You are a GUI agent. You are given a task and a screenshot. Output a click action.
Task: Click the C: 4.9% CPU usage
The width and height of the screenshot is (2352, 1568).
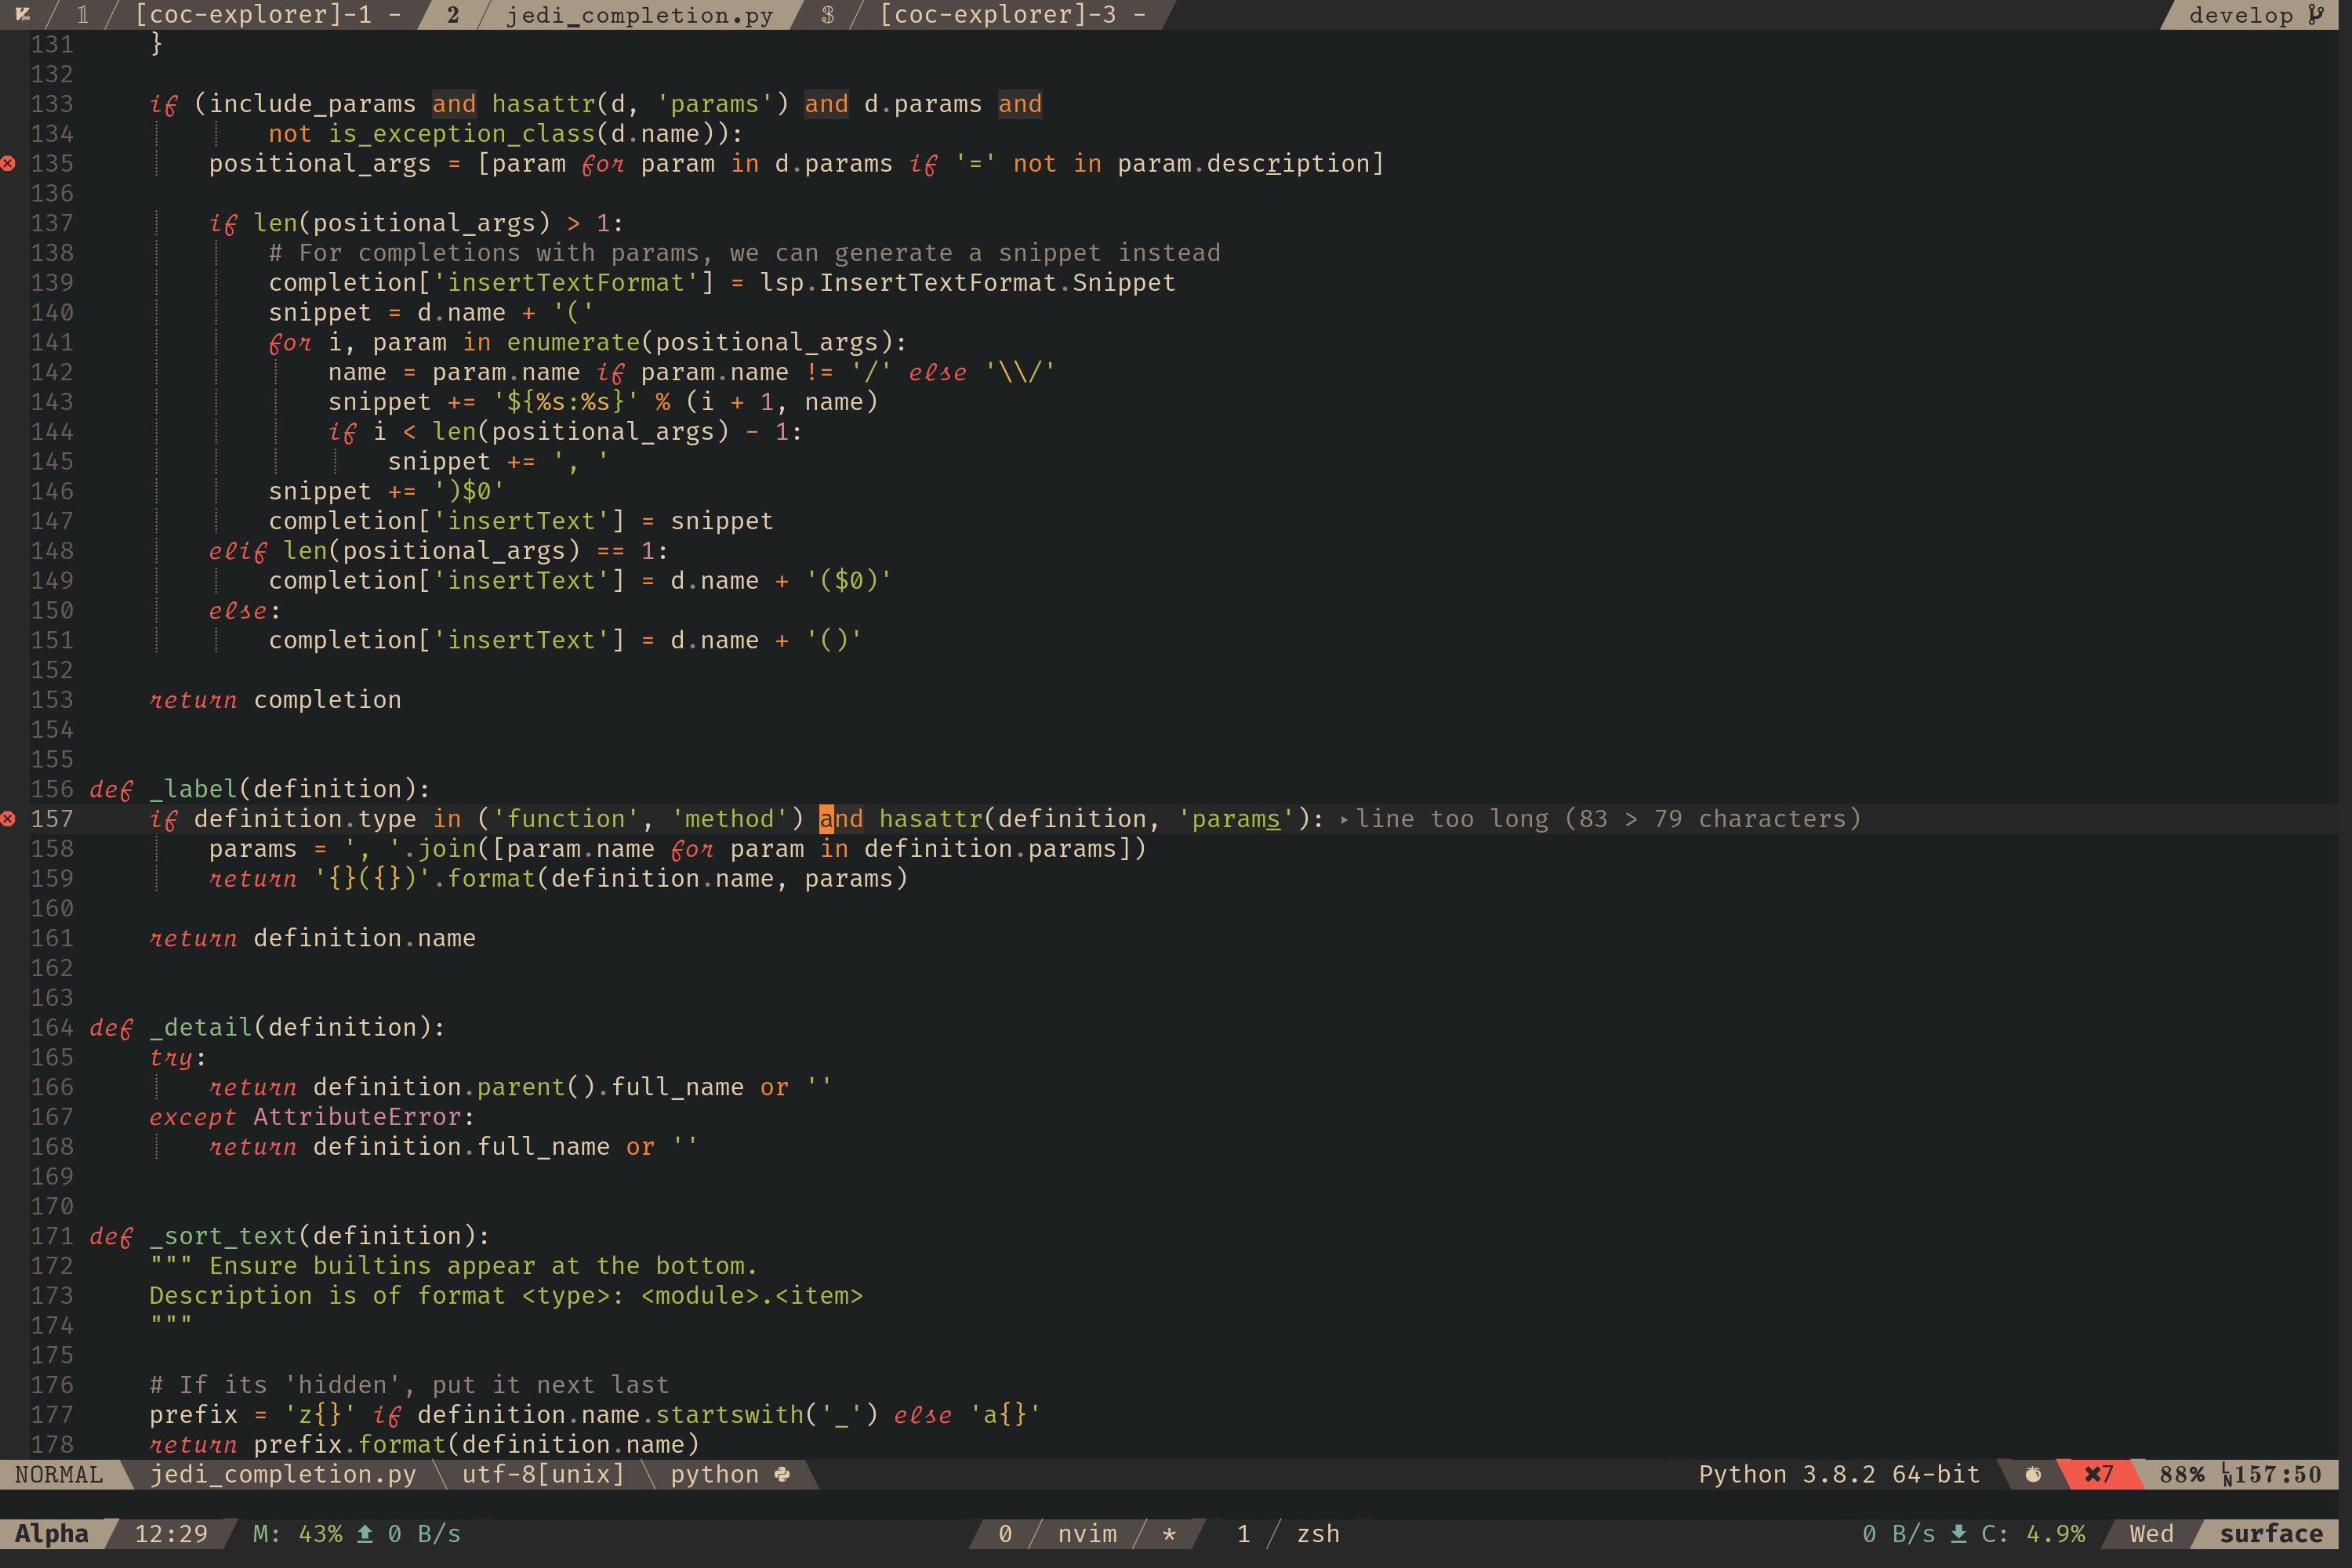(x=2034, y=1533)
